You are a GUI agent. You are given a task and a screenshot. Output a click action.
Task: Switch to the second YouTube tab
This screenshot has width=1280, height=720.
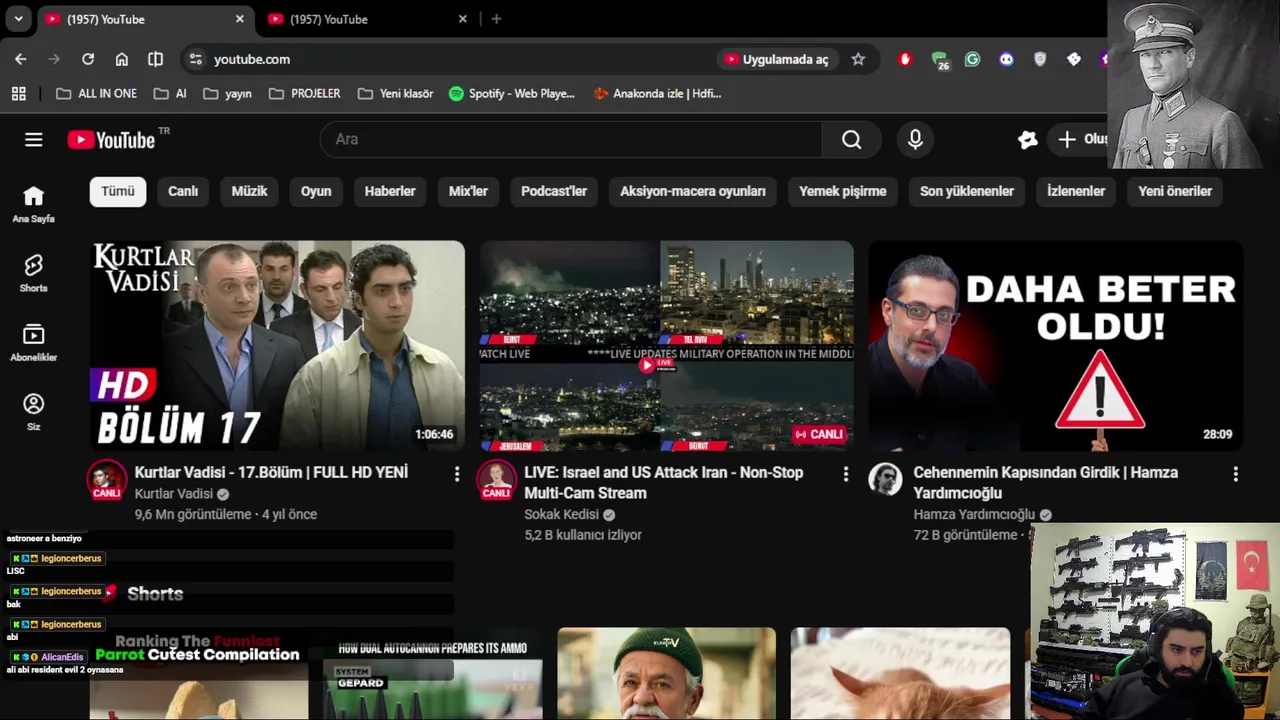point(366,19)
